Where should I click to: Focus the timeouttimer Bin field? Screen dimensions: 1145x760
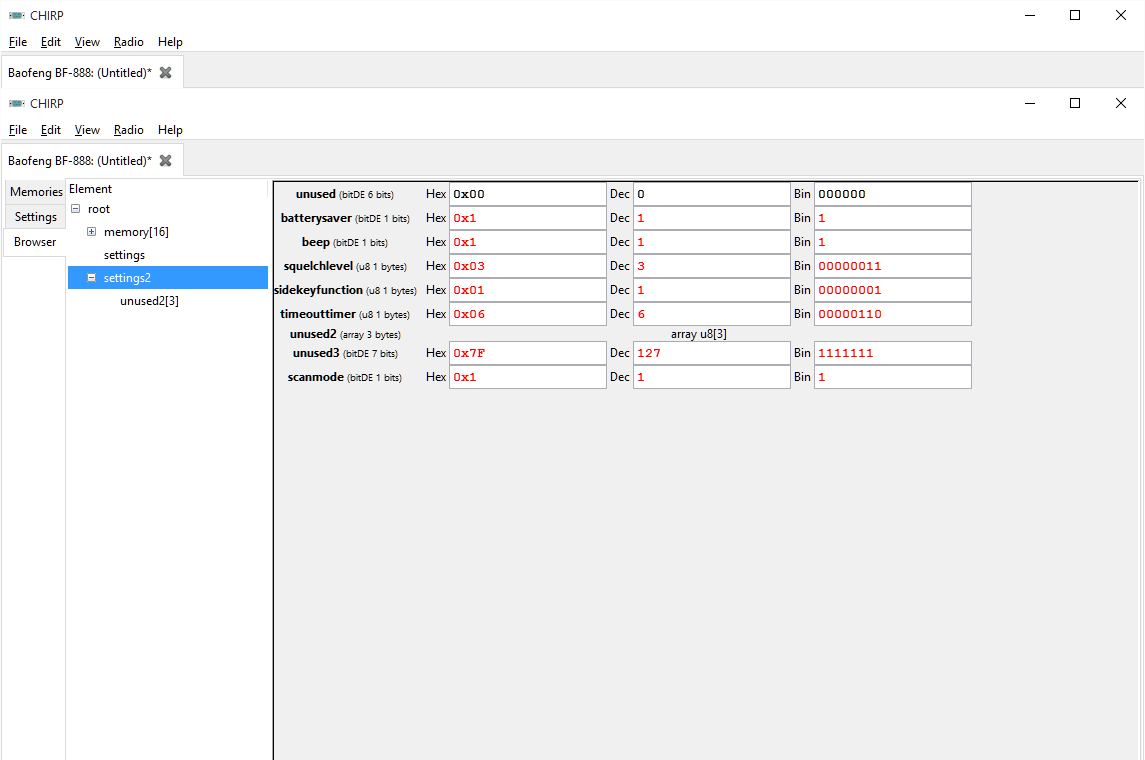click(x=892, y=314)
